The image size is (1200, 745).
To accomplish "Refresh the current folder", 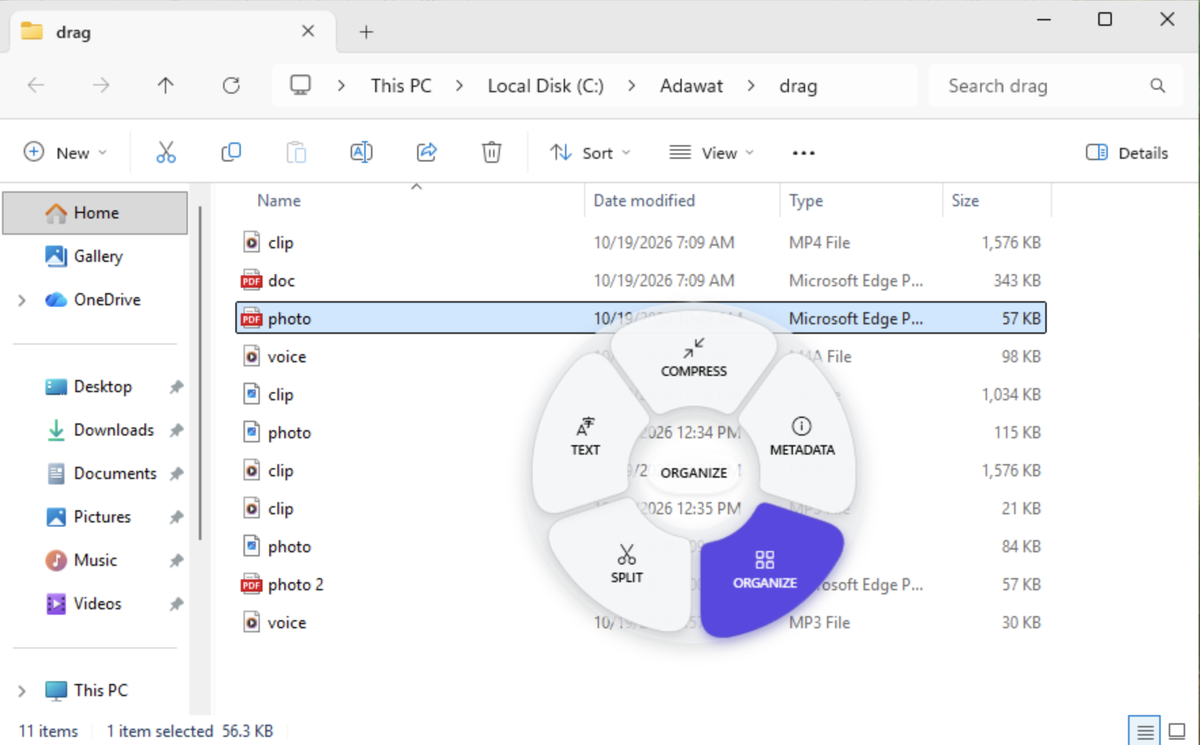I will pyautogui.click(x=231, y=86).
